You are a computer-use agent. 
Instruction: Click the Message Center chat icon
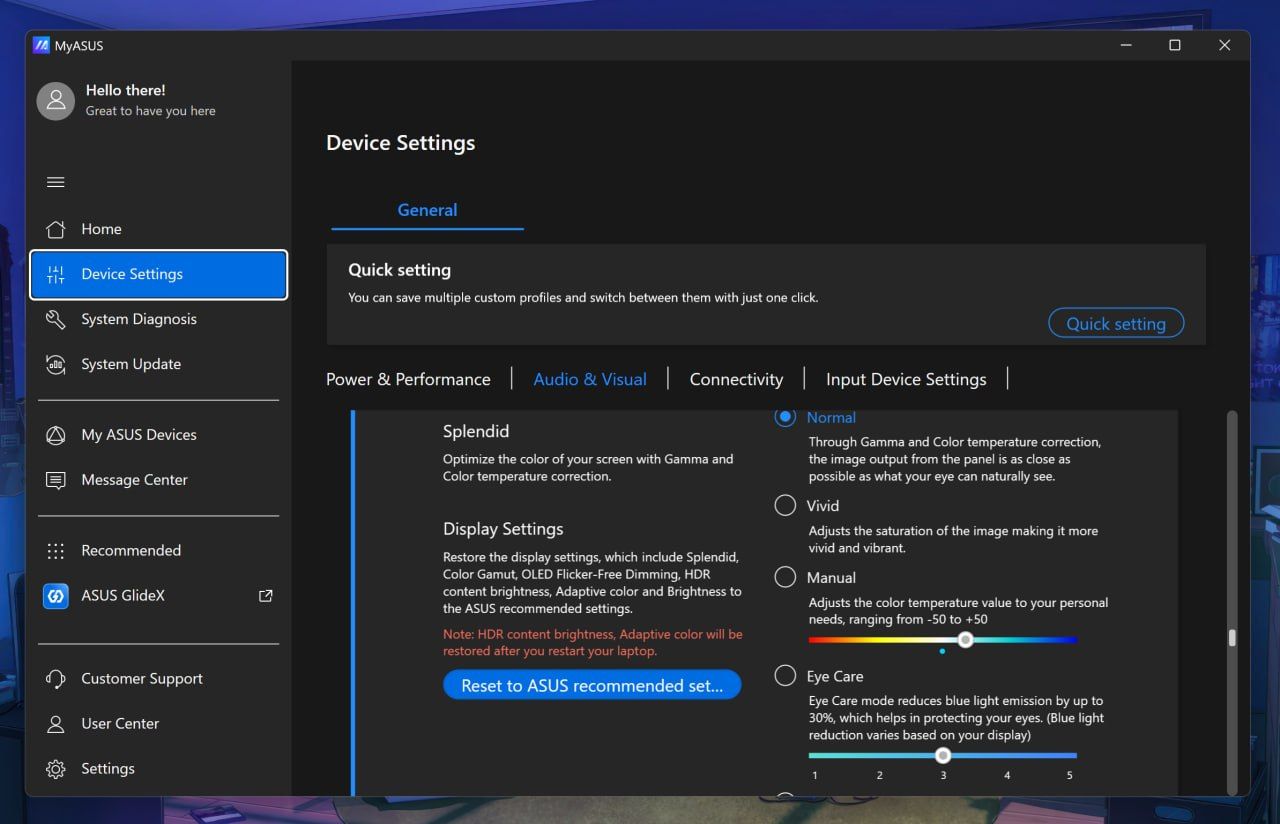coord(56,480)
